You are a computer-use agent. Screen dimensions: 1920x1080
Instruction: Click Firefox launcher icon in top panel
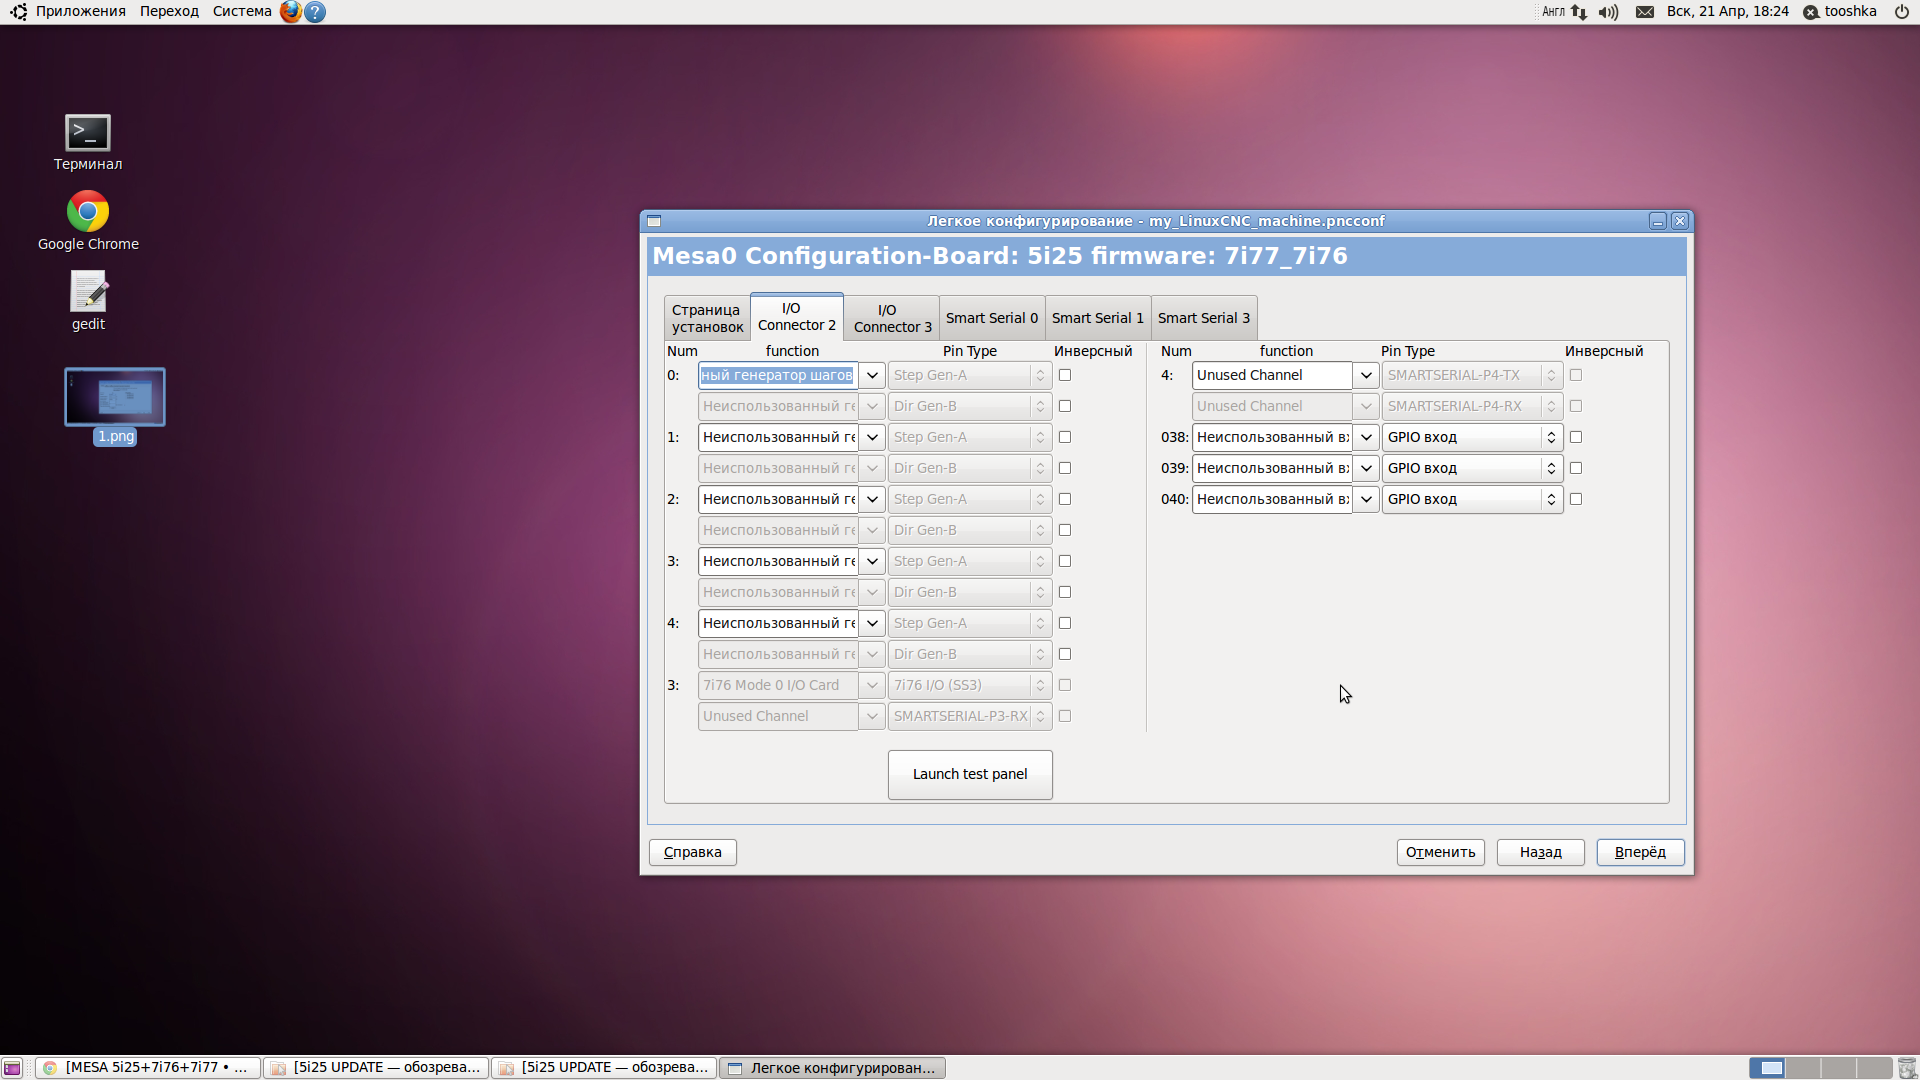pos(290,12)
